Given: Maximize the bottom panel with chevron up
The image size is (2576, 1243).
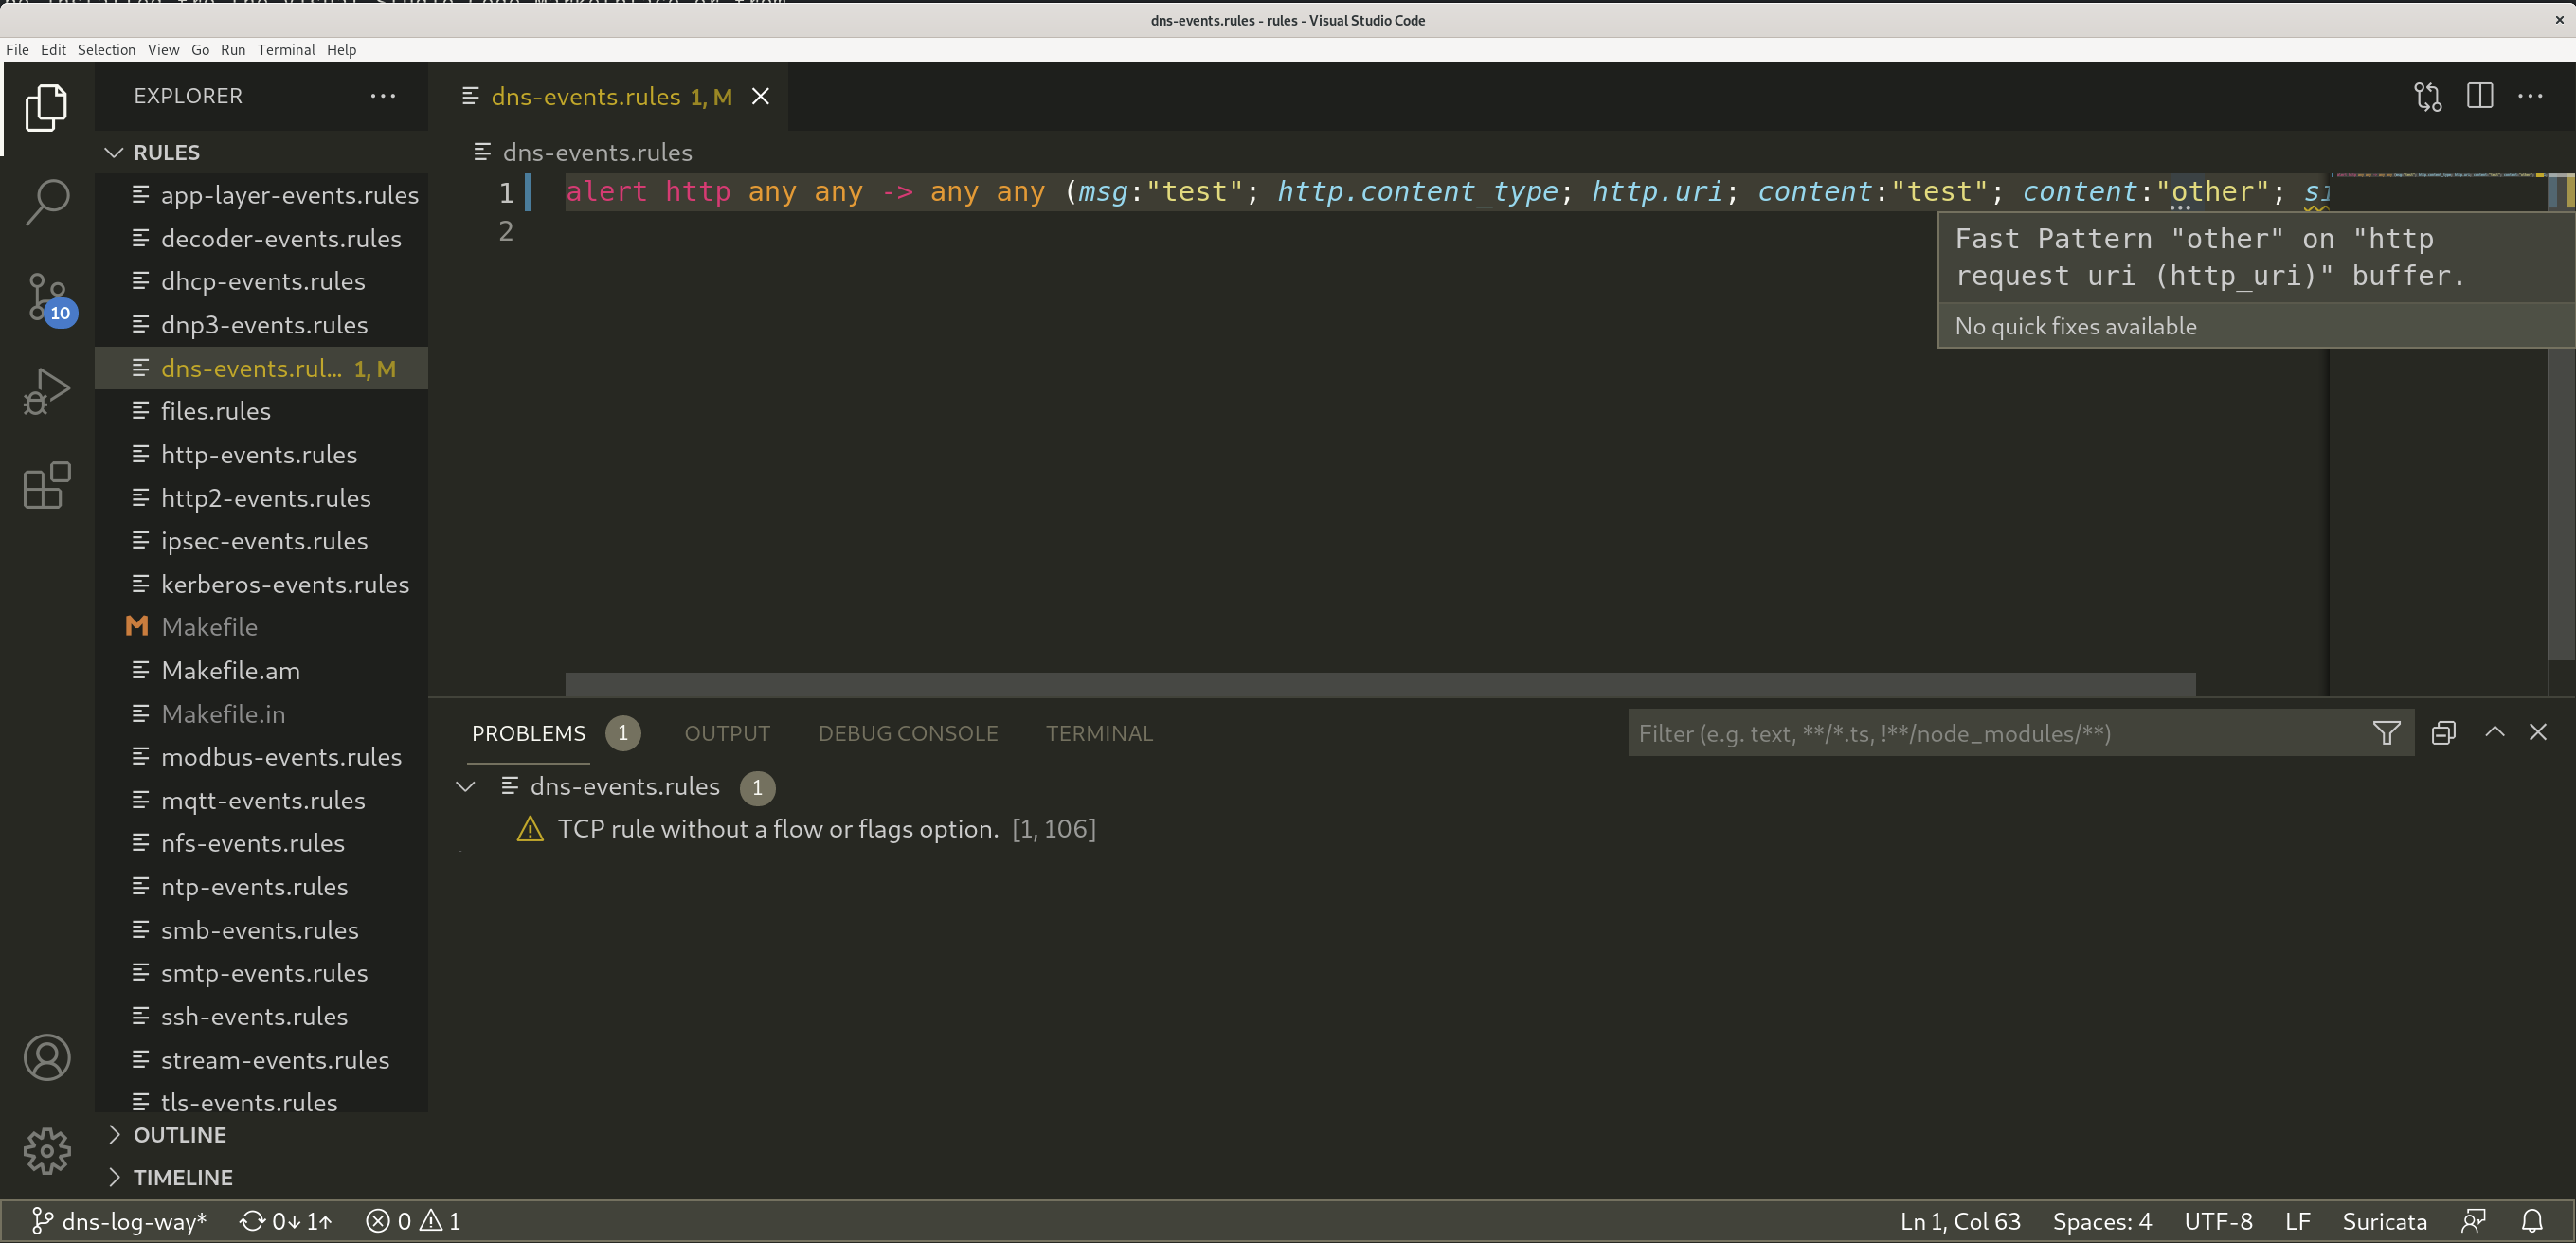Looking at the screenshot, I should tap(2494, 732).
